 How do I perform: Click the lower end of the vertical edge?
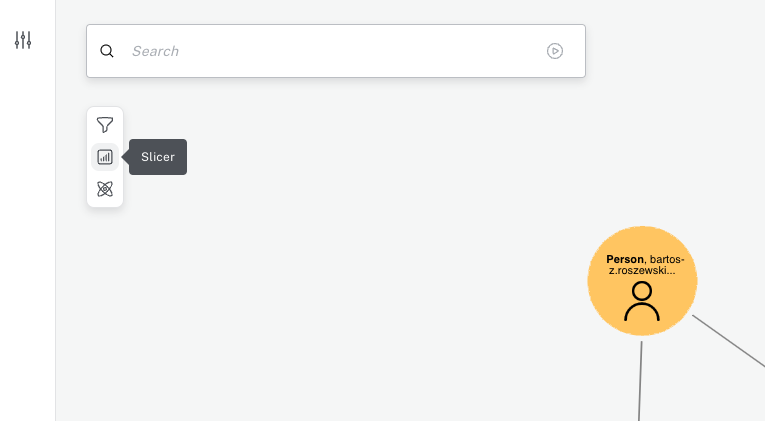(x=639, y=410)
